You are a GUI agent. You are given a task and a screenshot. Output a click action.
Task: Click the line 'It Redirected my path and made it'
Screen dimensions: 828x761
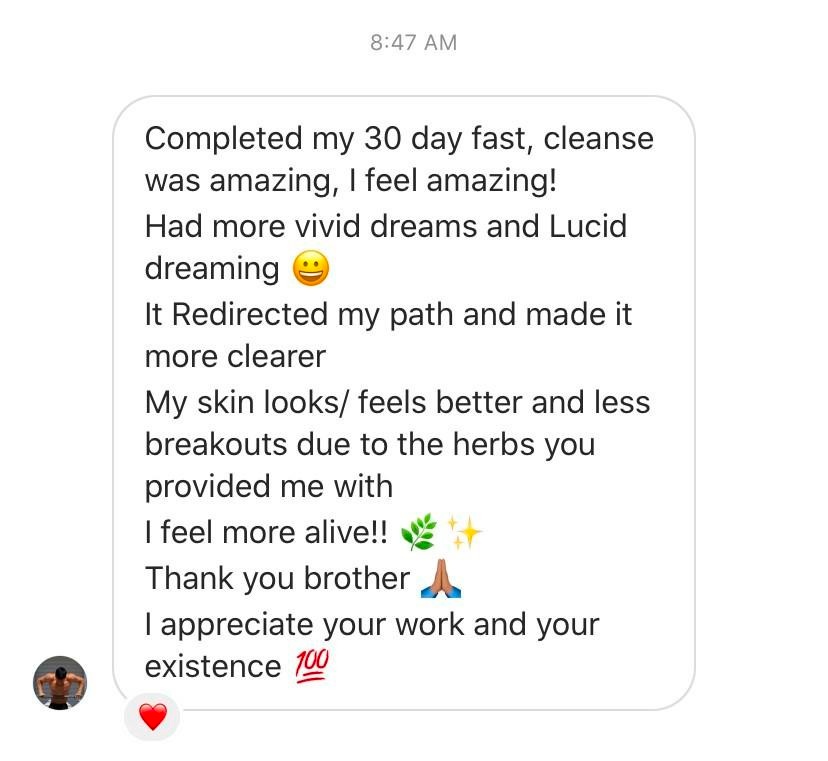pyautogui.click(x=388, y=314)
